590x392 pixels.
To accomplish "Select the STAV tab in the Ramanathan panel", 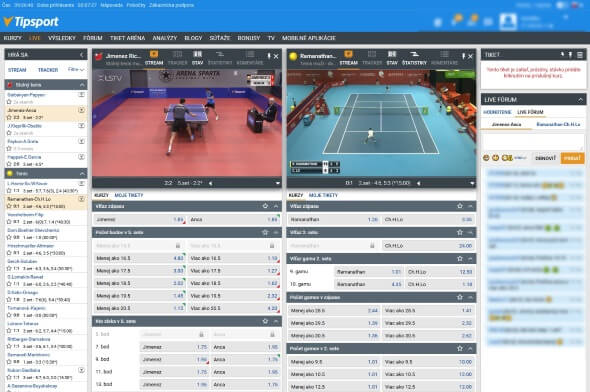I will point(392,58).
